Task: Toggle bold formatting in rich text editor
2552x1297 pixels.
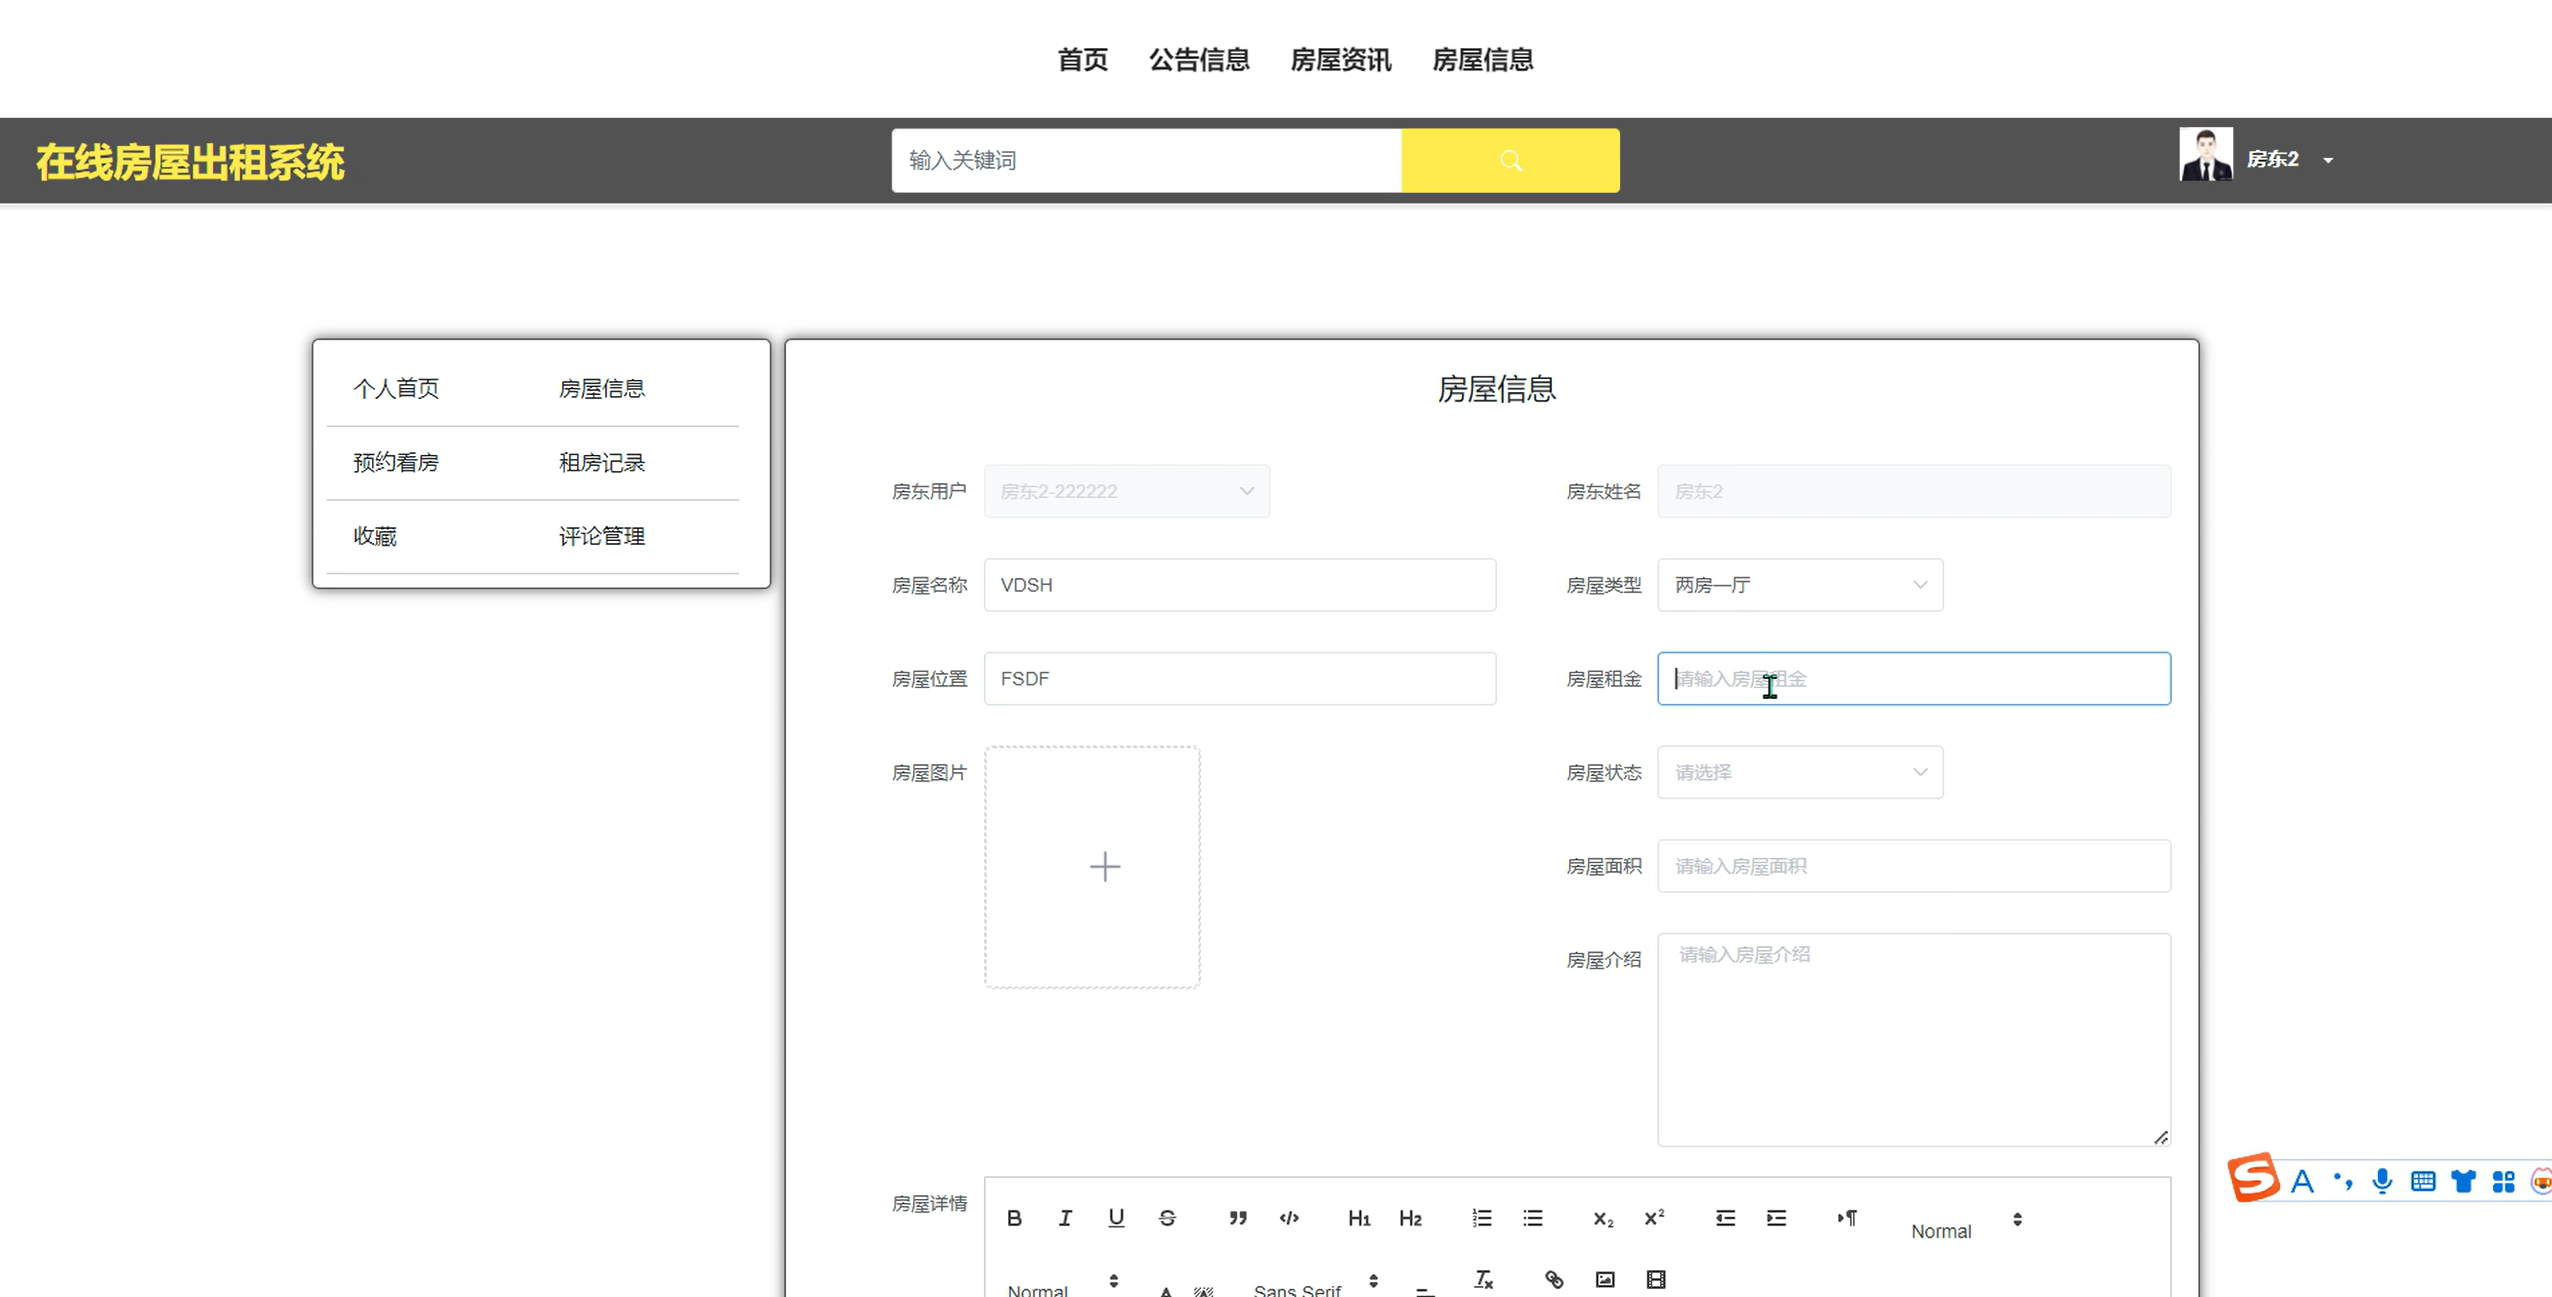Action: (1014, 1218)
